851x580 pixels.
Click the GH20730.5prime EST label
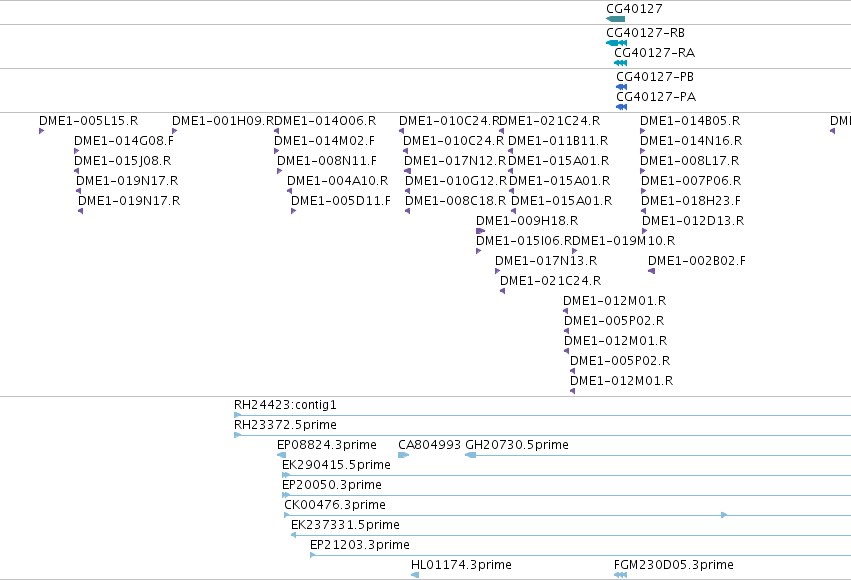click(x=517, y=445)
